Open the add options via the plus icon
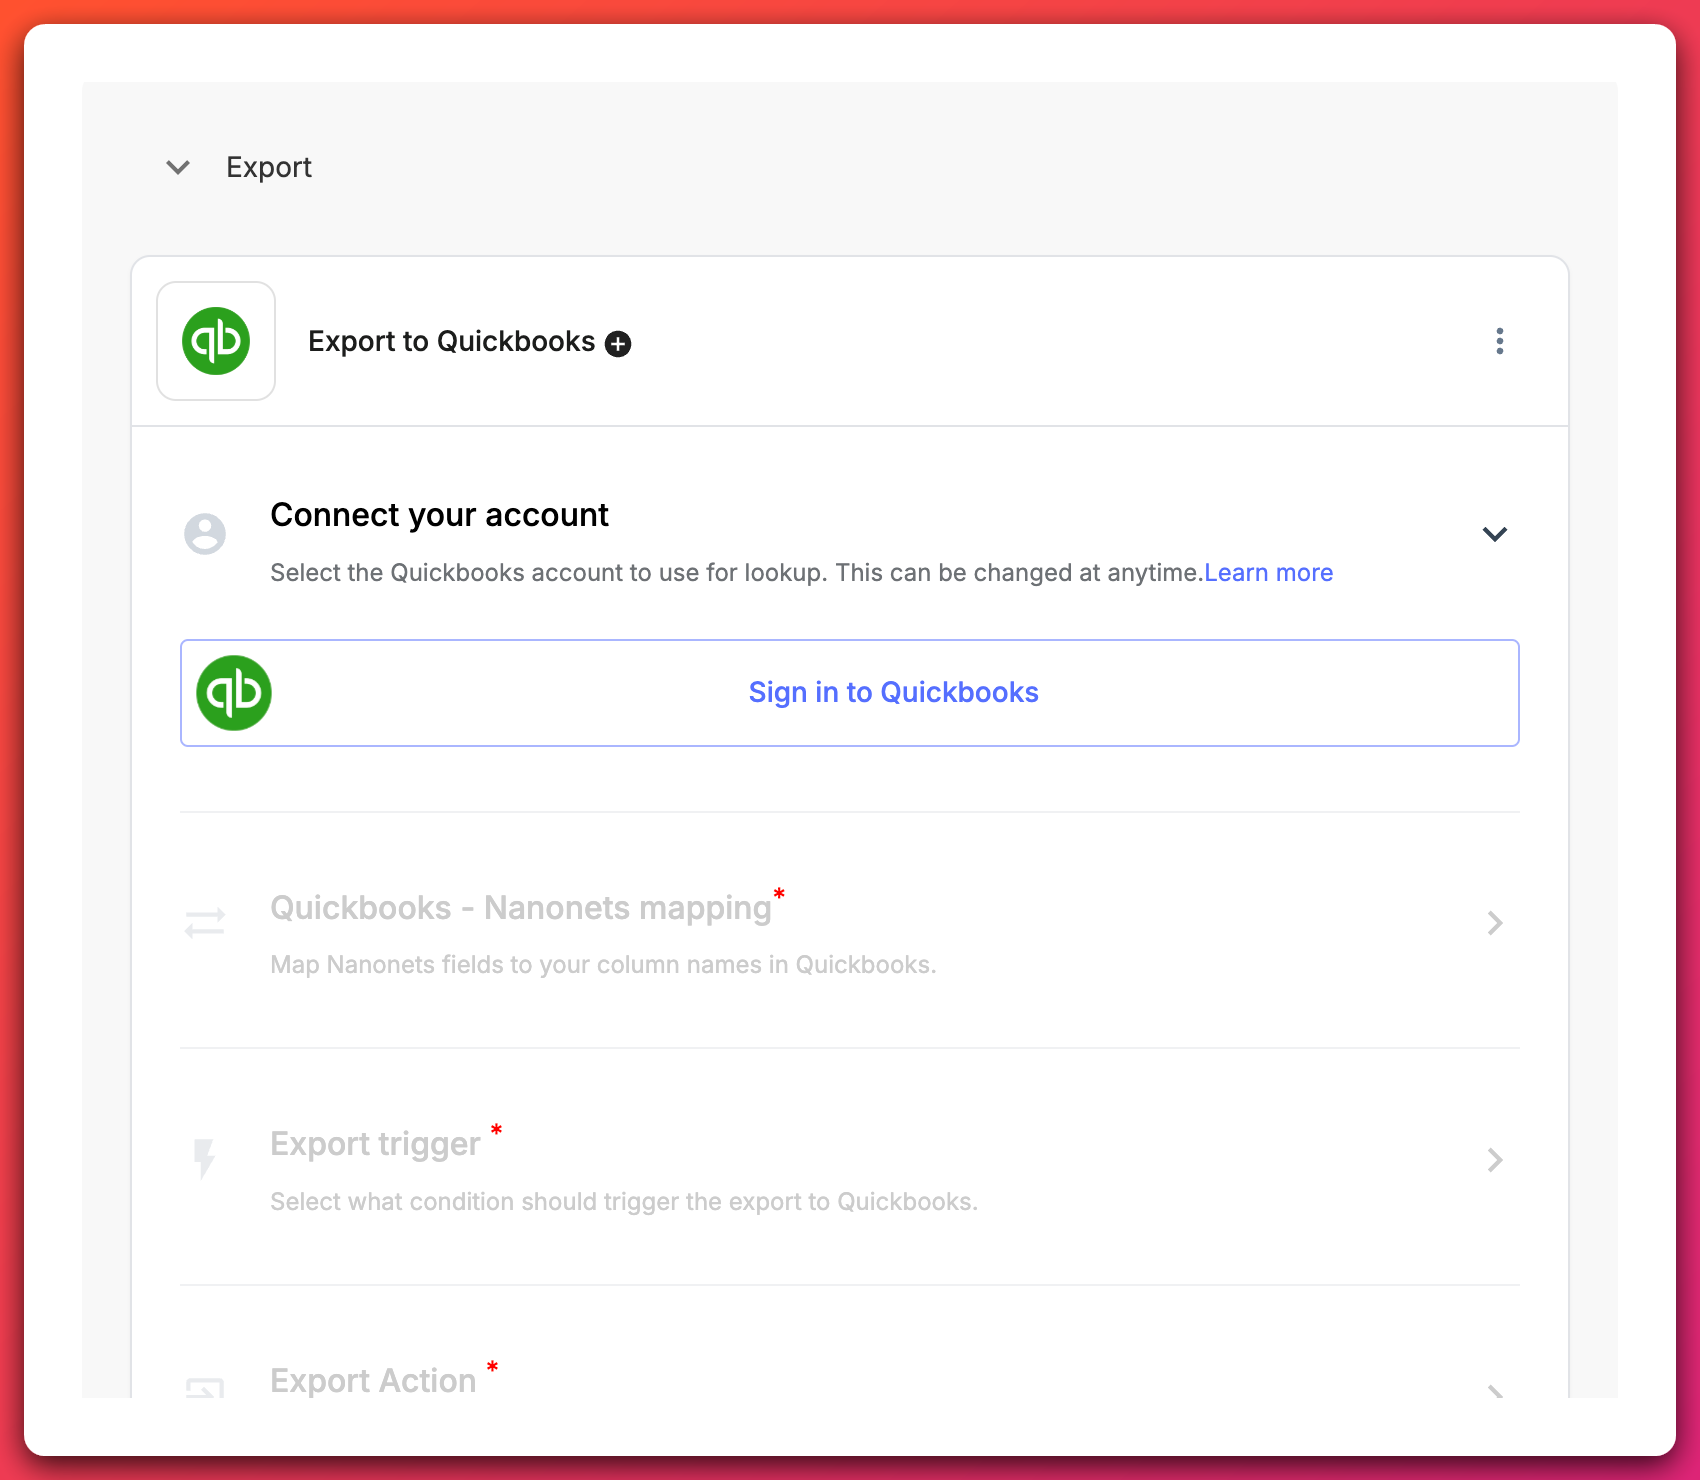1700x1480 pixels. (x=618, y=342)
